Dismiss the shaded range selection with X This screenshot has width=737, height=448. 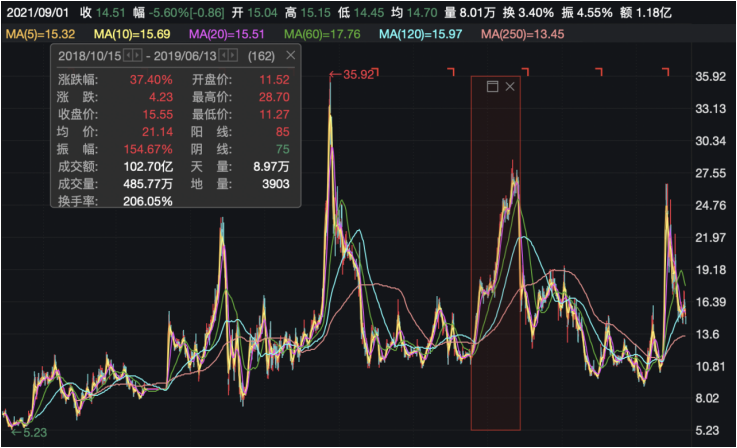coord(510,87)
